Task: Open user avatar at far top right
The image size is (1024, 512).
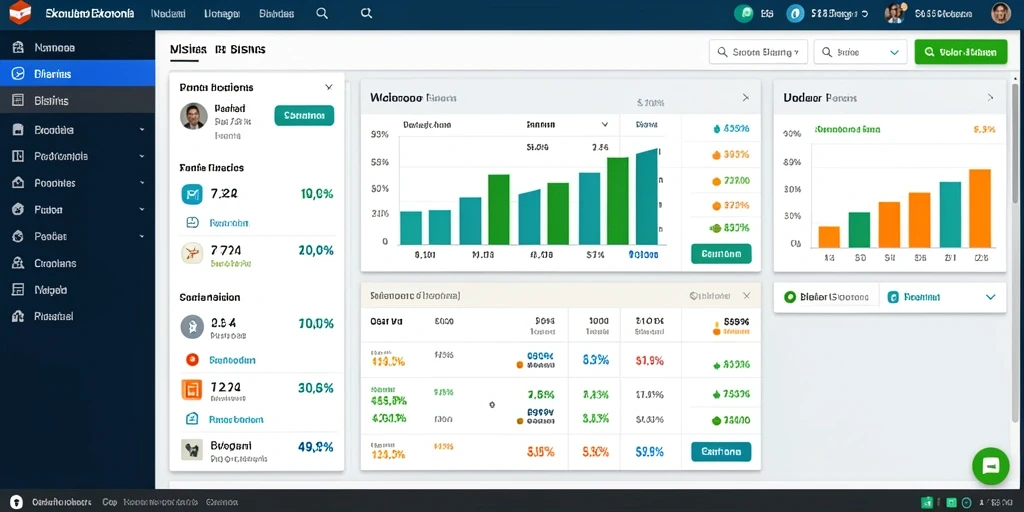Action: tap(1000, 13)
